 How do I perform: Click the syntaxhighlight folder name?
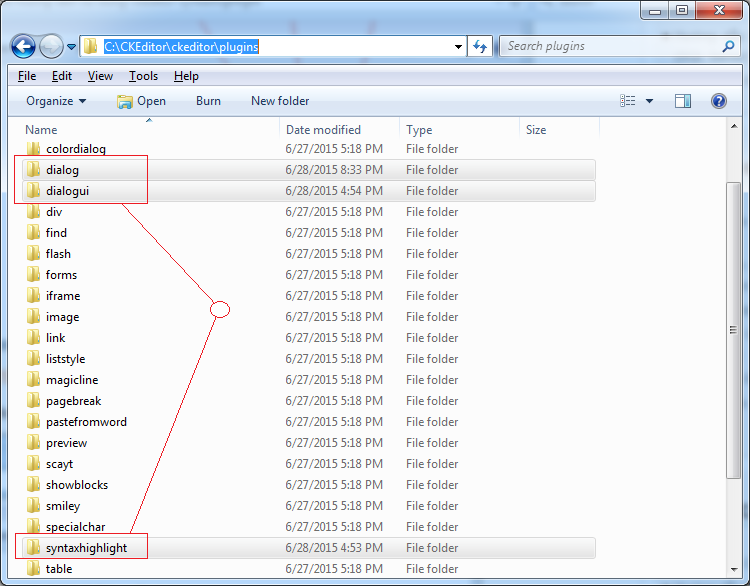(86, 548)
